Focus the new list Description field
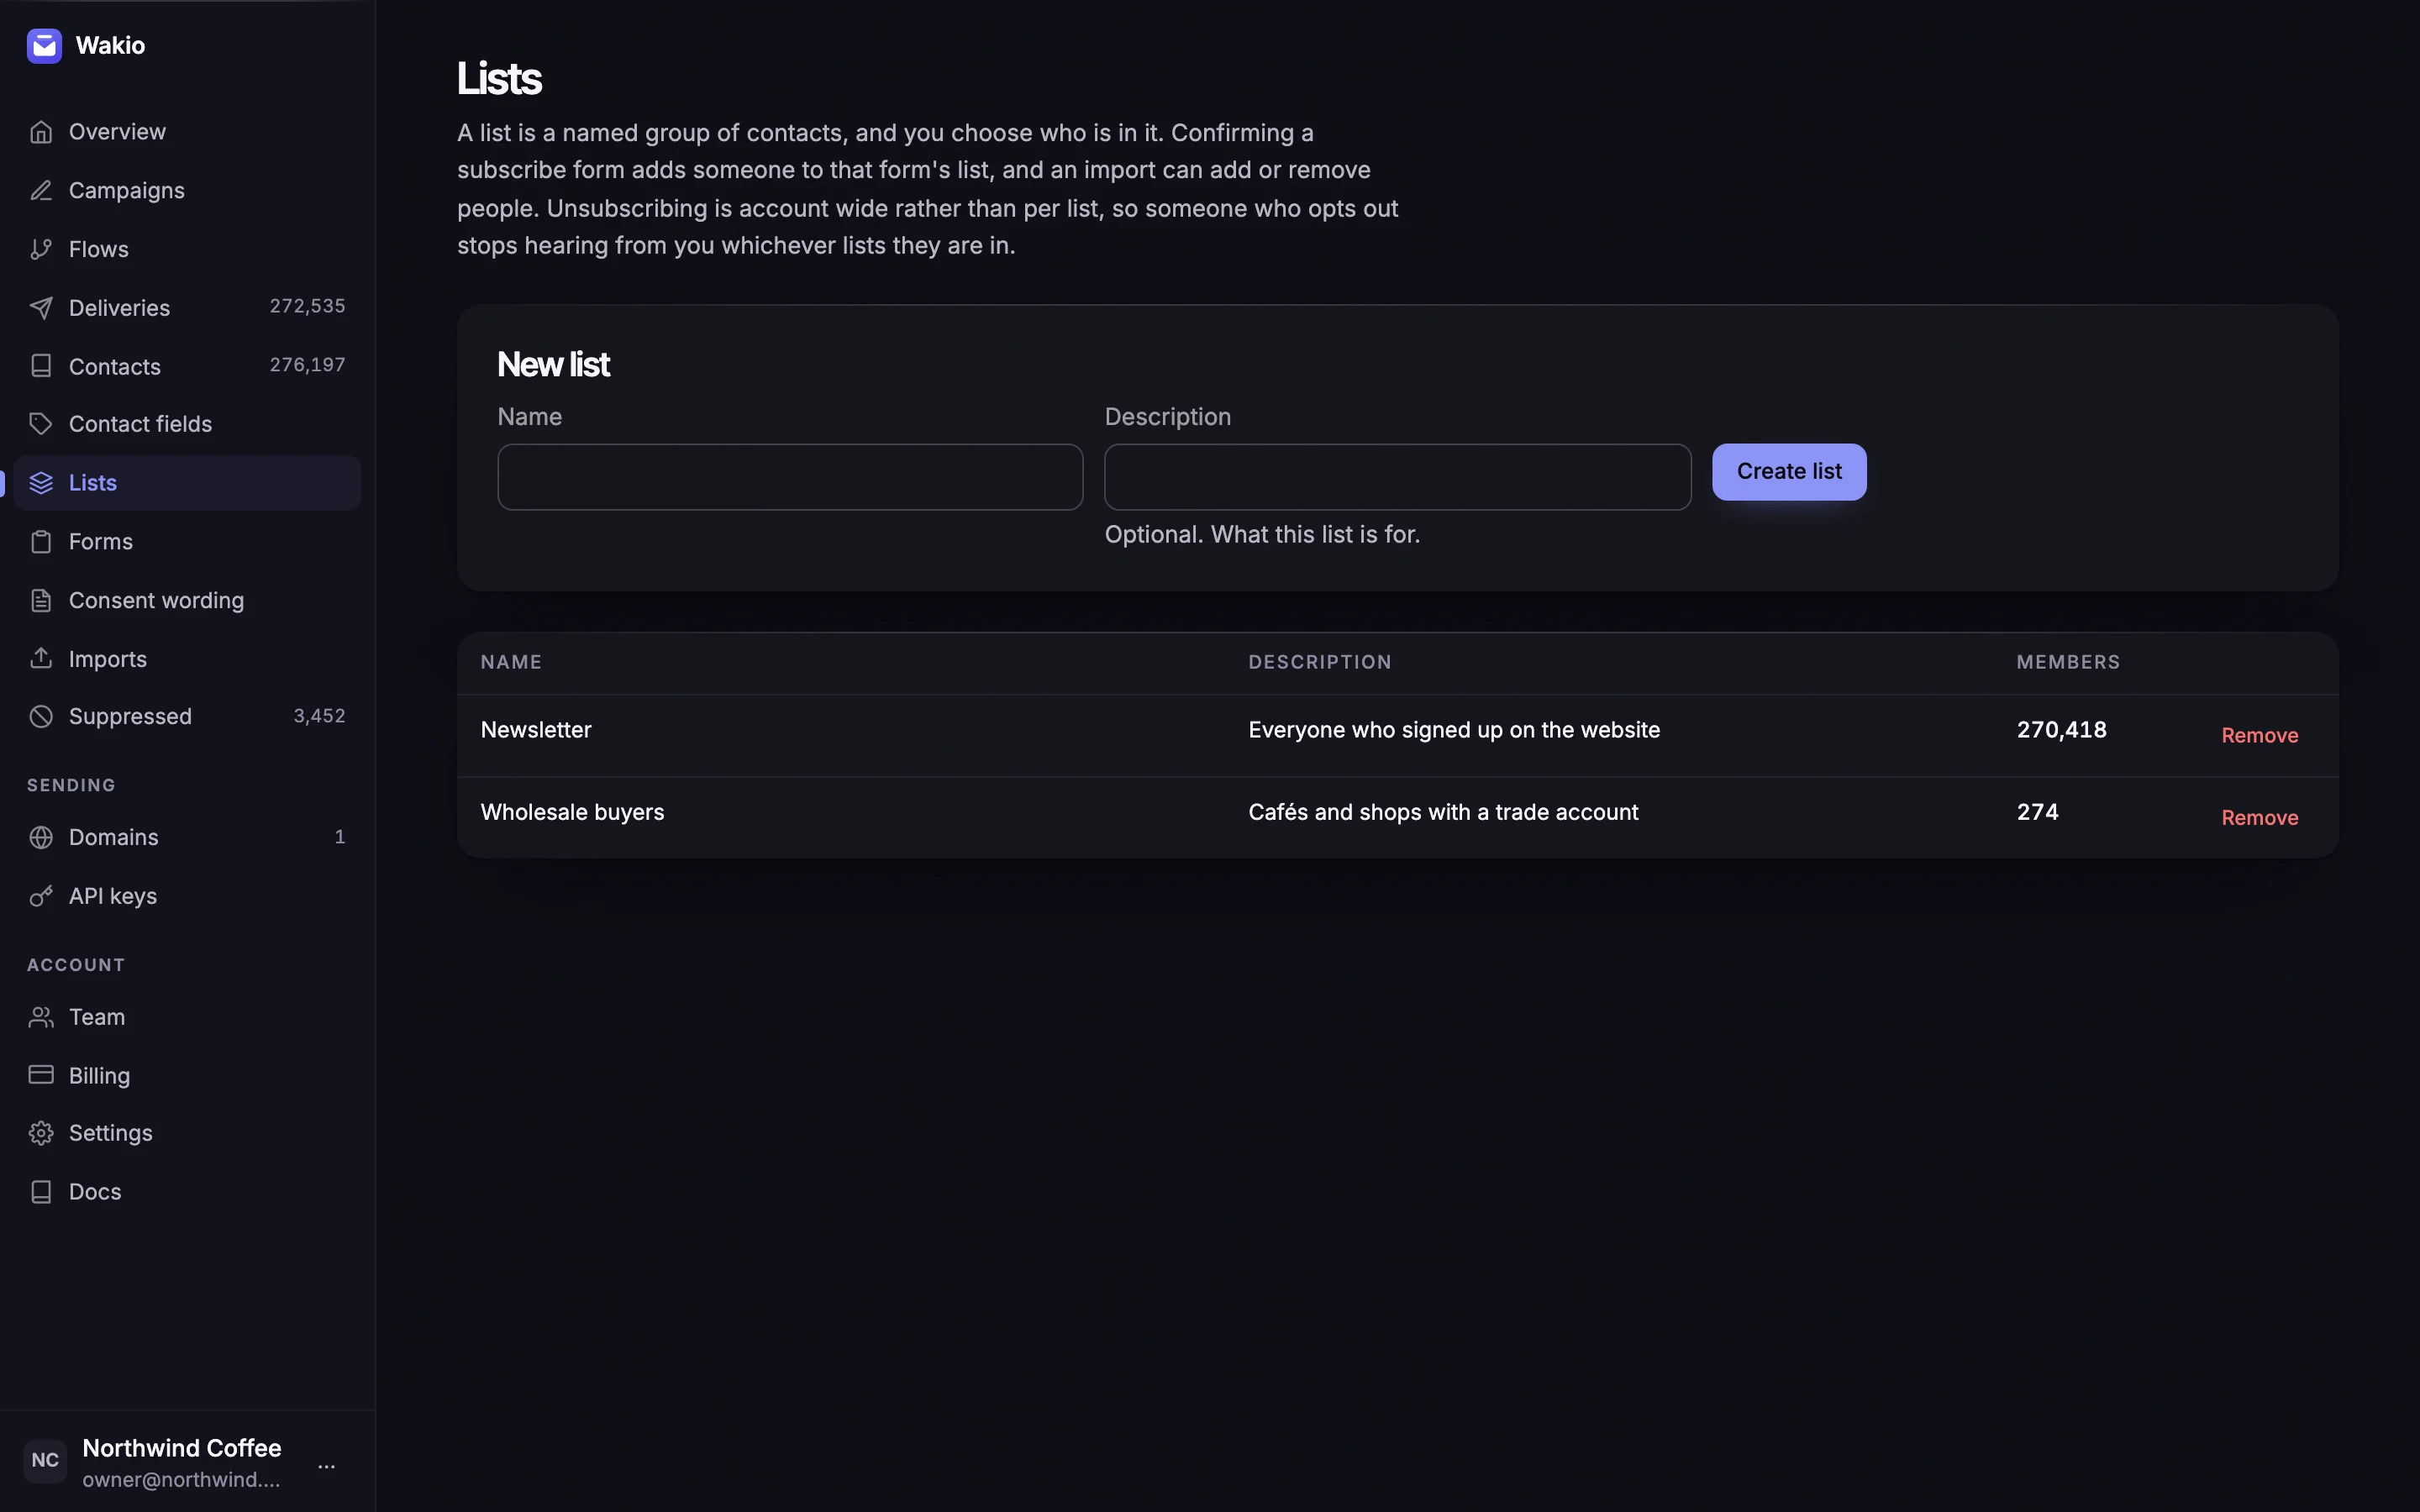The width and height of the screenshot is (2420, 1512). pyautogui.click(x=1397, y=477)
